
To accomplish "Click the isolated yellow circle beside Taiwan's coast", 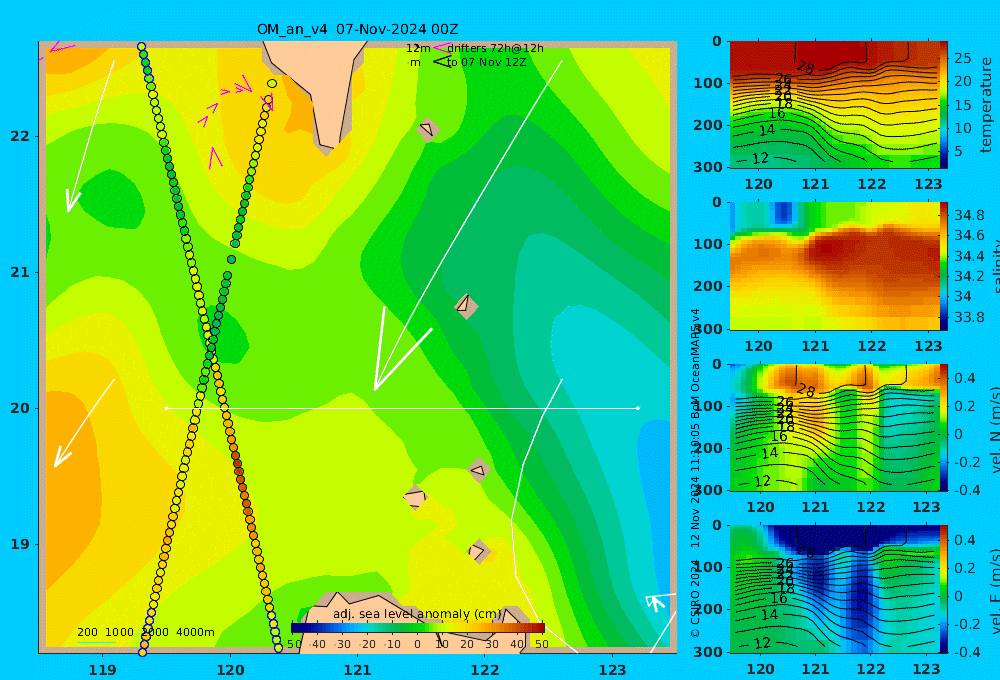I will 272,84.
